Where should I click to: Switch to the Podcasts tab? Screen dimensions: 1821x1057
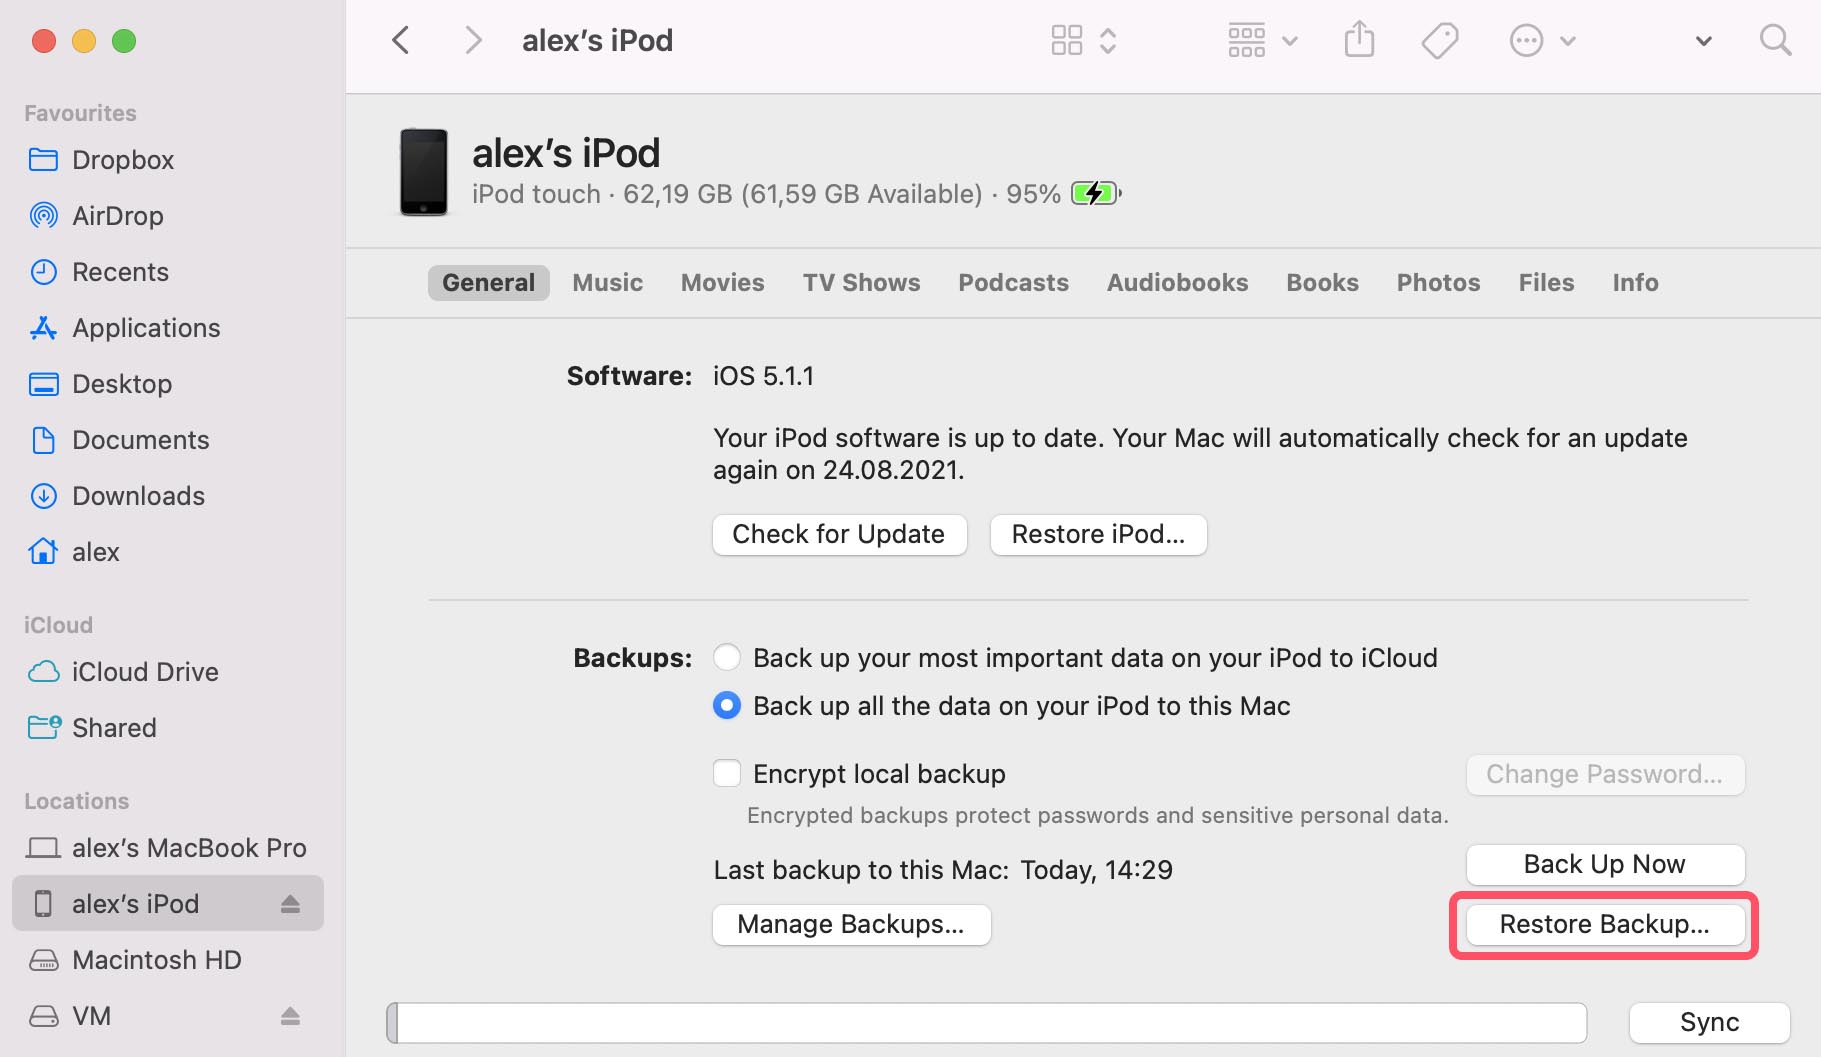point(1014,283)
